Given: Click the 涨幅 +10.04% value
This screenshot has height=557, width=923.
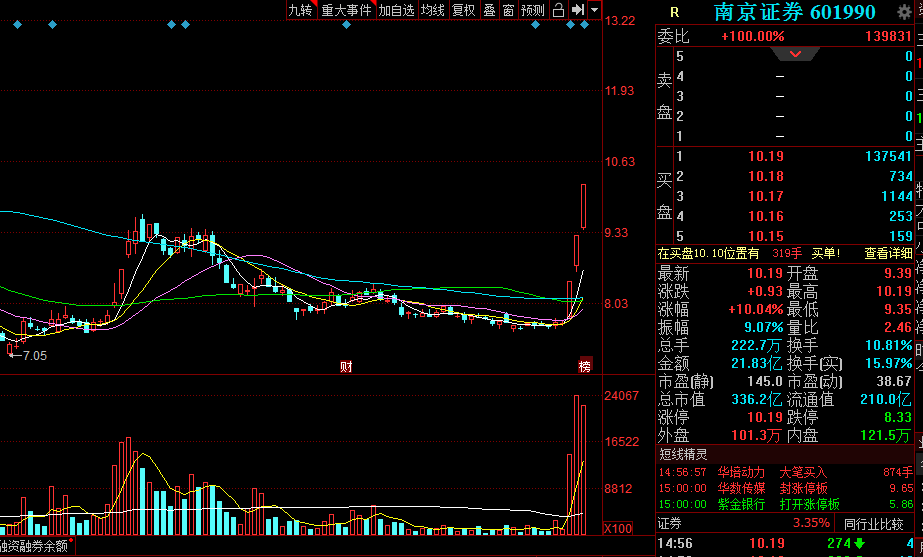Looking at the screenshot, I should 756,309.
